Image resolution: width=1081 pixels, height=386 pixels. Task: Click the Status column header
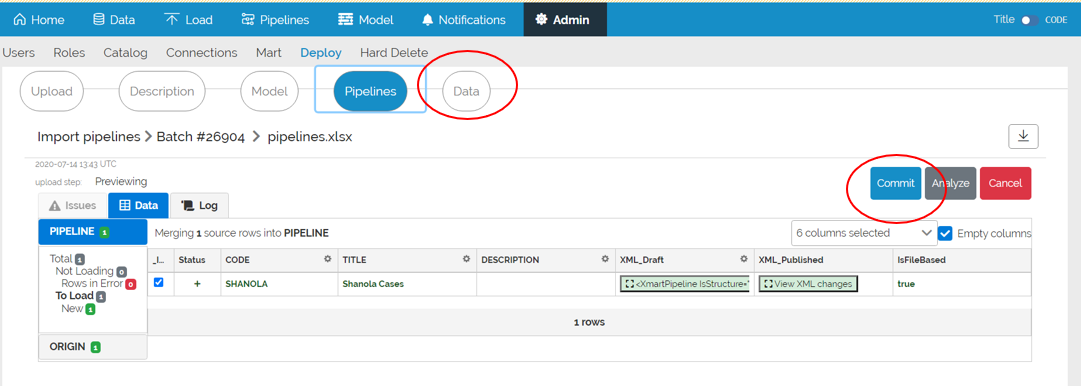pos(192,260)
